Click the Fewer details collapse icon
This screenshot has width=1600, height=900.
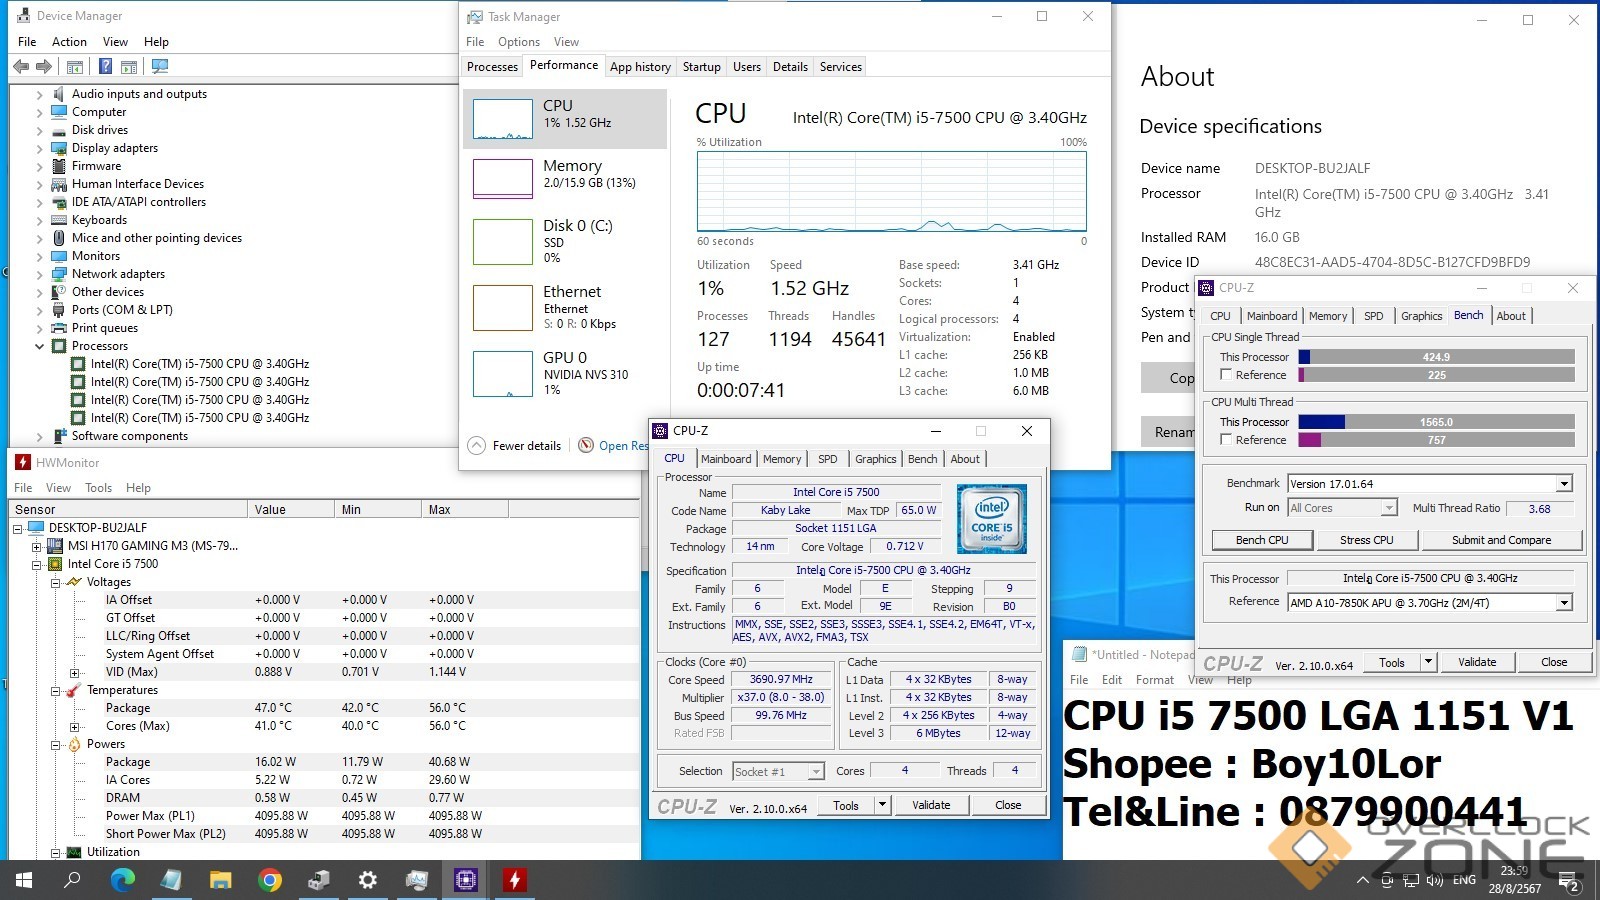477,446
